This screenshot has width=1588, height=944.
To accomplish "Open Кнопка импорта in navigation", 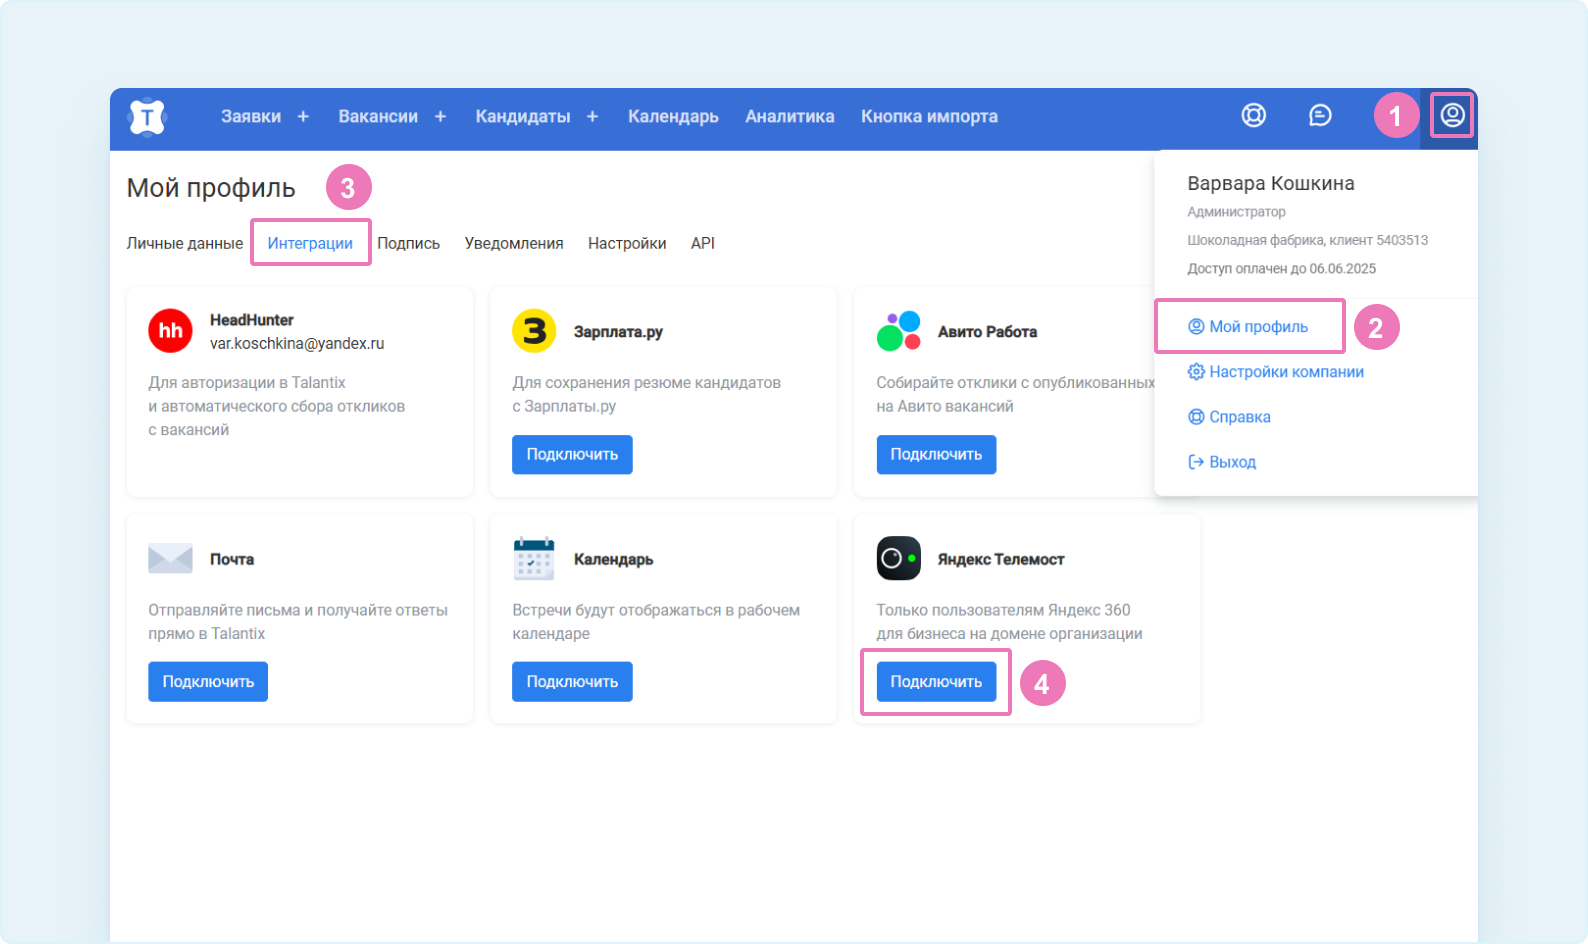I will coord(929,117).
